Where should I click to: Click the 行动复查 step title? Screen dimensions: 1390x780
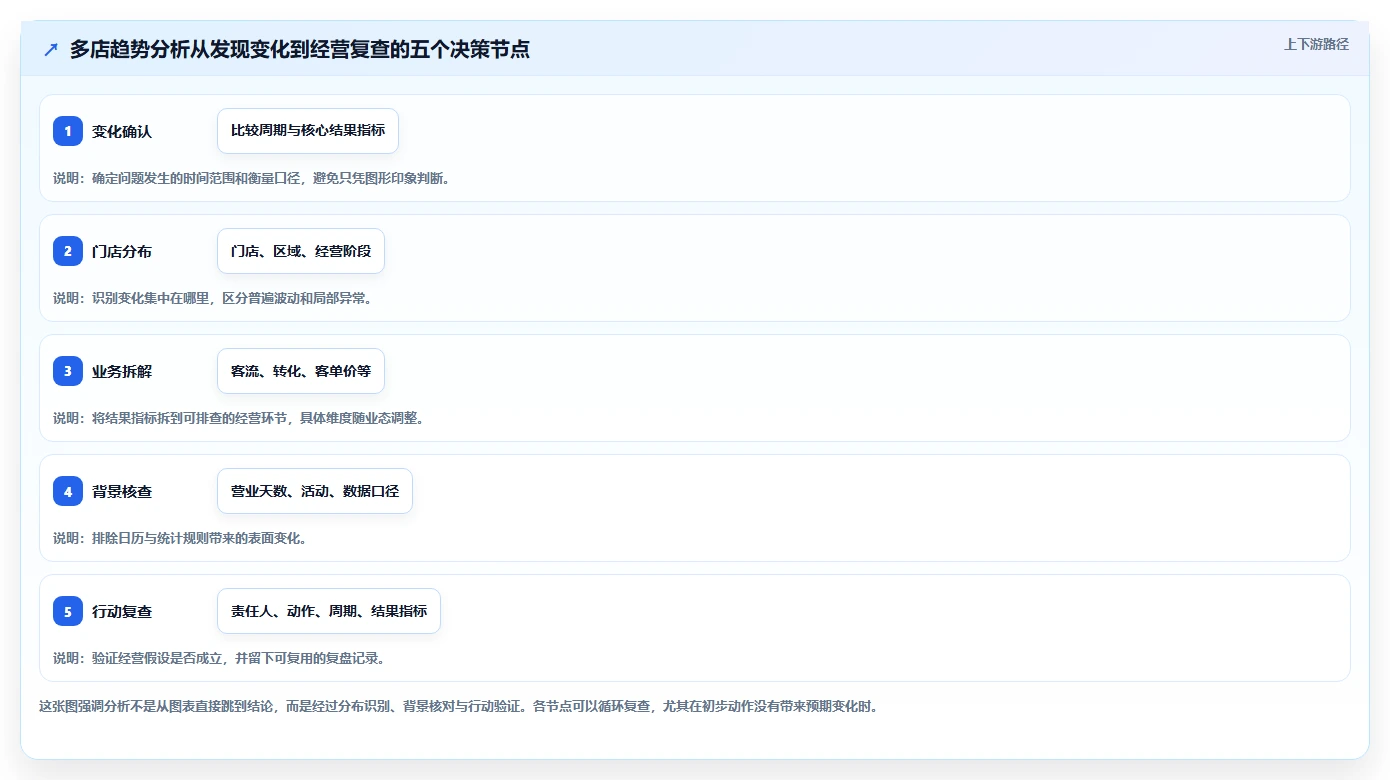point(122,611)
